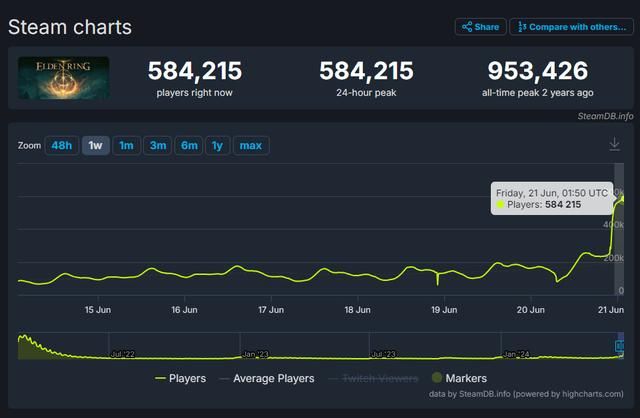The image size is (640, 418).
Task: Click Jan '24 in the navigator timeline
Action: tap(516, 354)
